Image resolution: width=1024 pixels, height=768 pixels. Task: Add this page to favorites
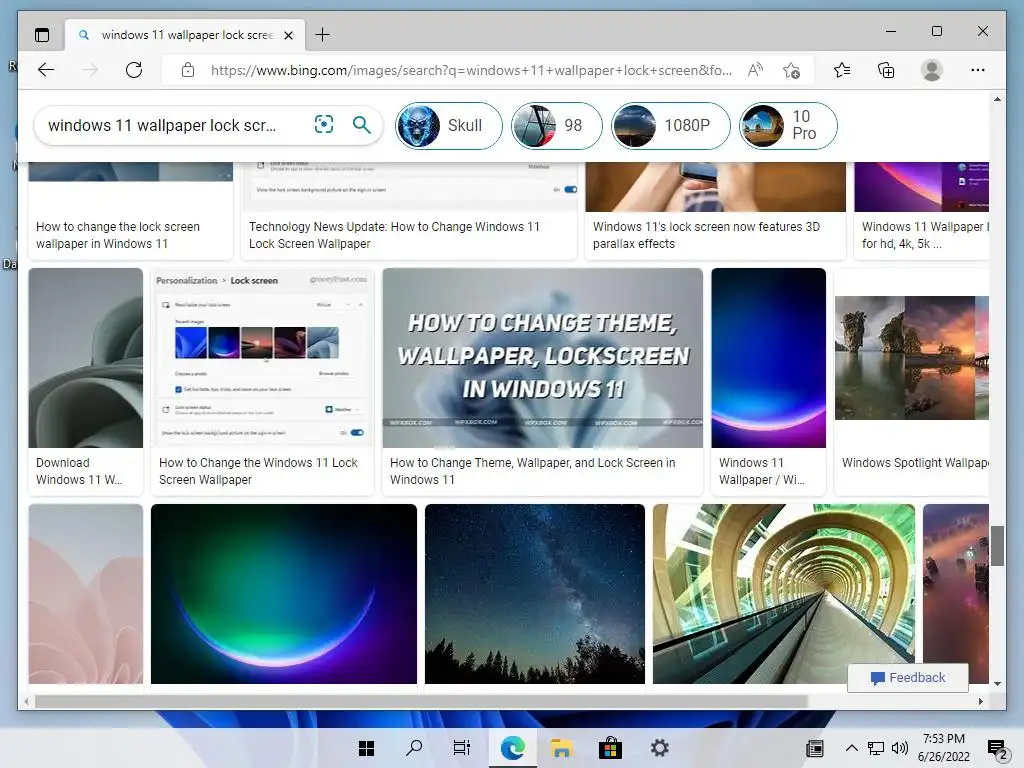click(792, 70)
